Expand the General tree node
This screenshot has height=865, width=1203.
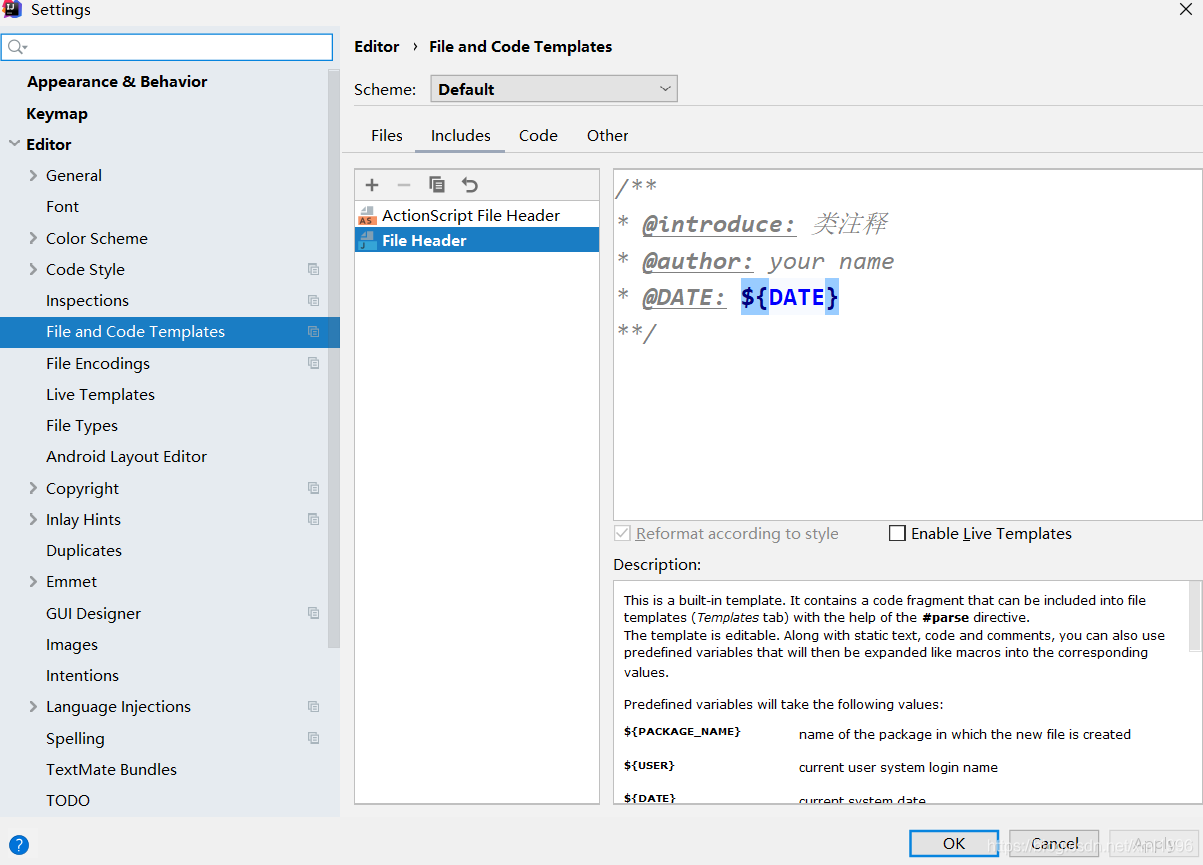(x=33, y=175)
